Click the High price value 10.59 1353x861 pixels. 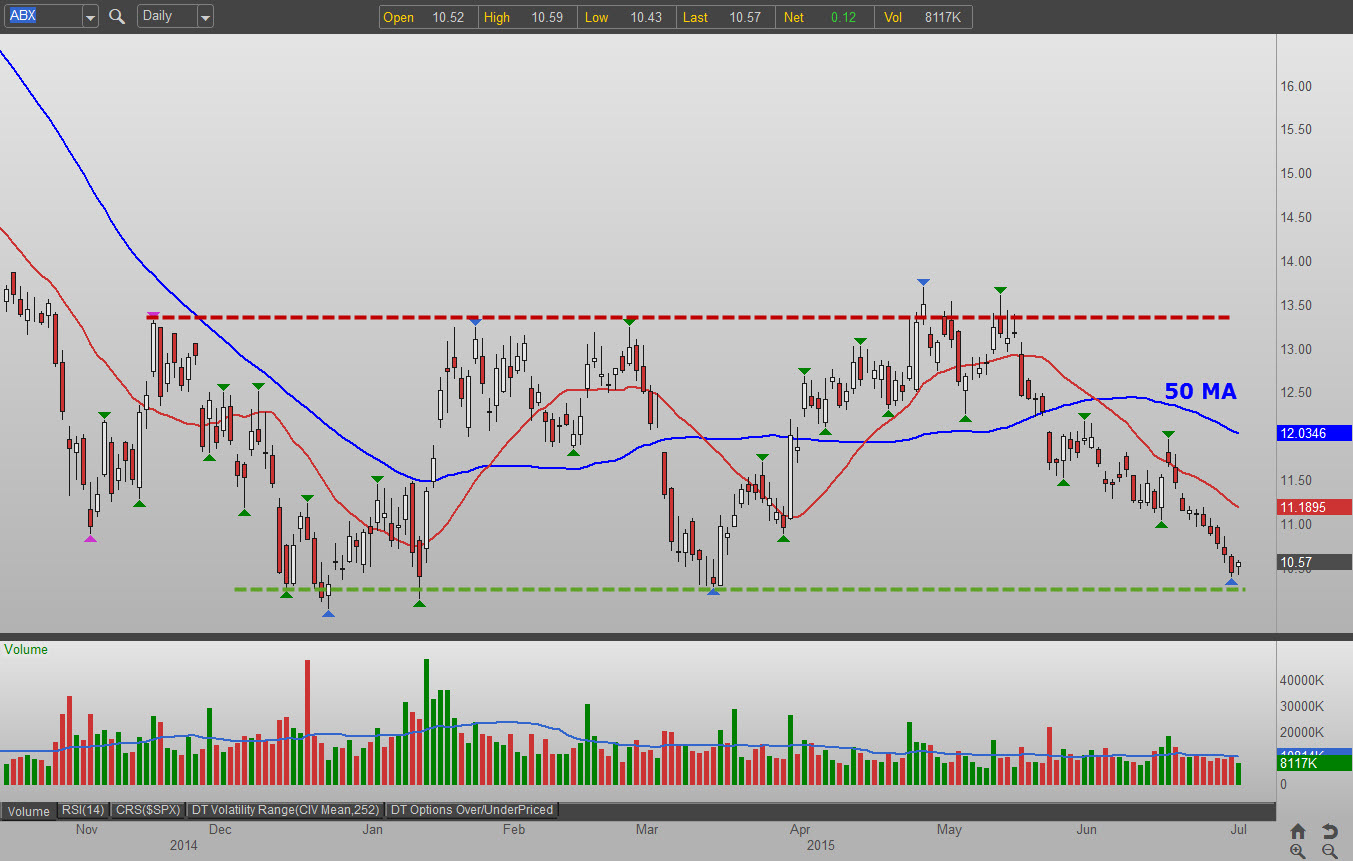(x=548, y=18)
